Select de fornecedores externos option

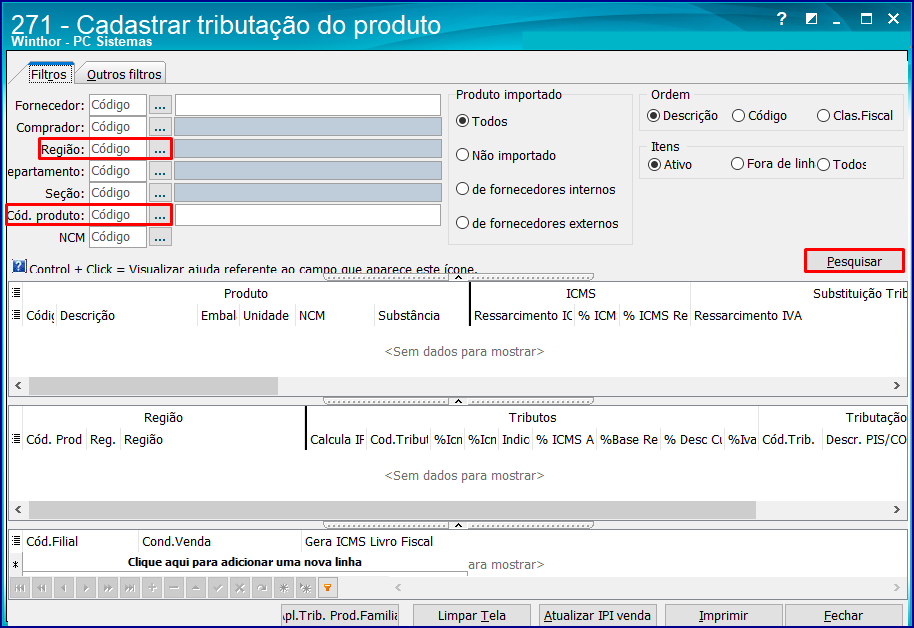pos(537,223)
